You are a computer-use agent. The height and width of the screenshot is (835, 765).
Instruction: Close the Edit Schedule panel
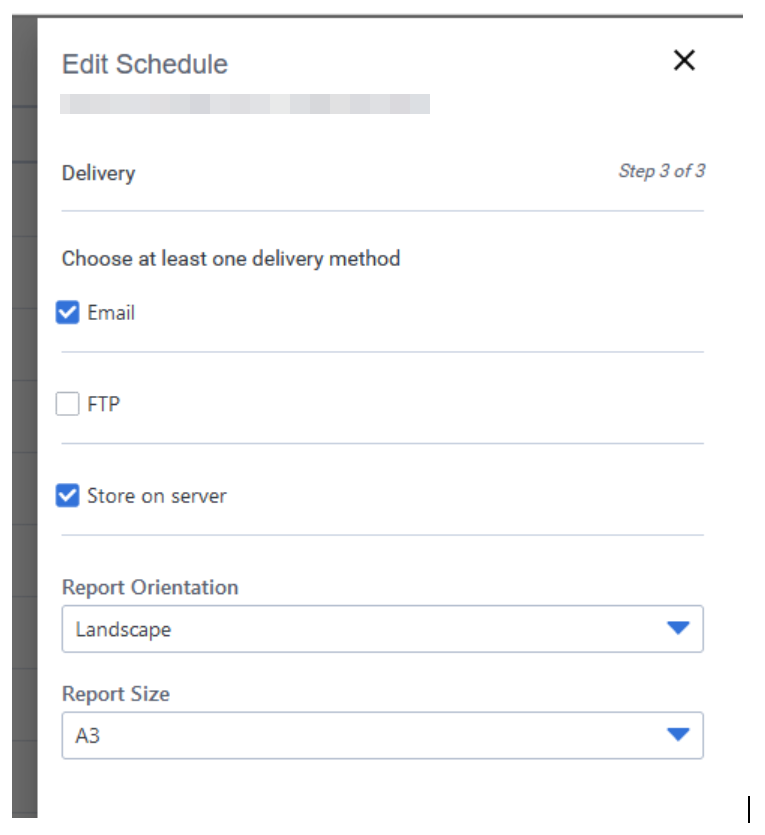tap(684, 61)
